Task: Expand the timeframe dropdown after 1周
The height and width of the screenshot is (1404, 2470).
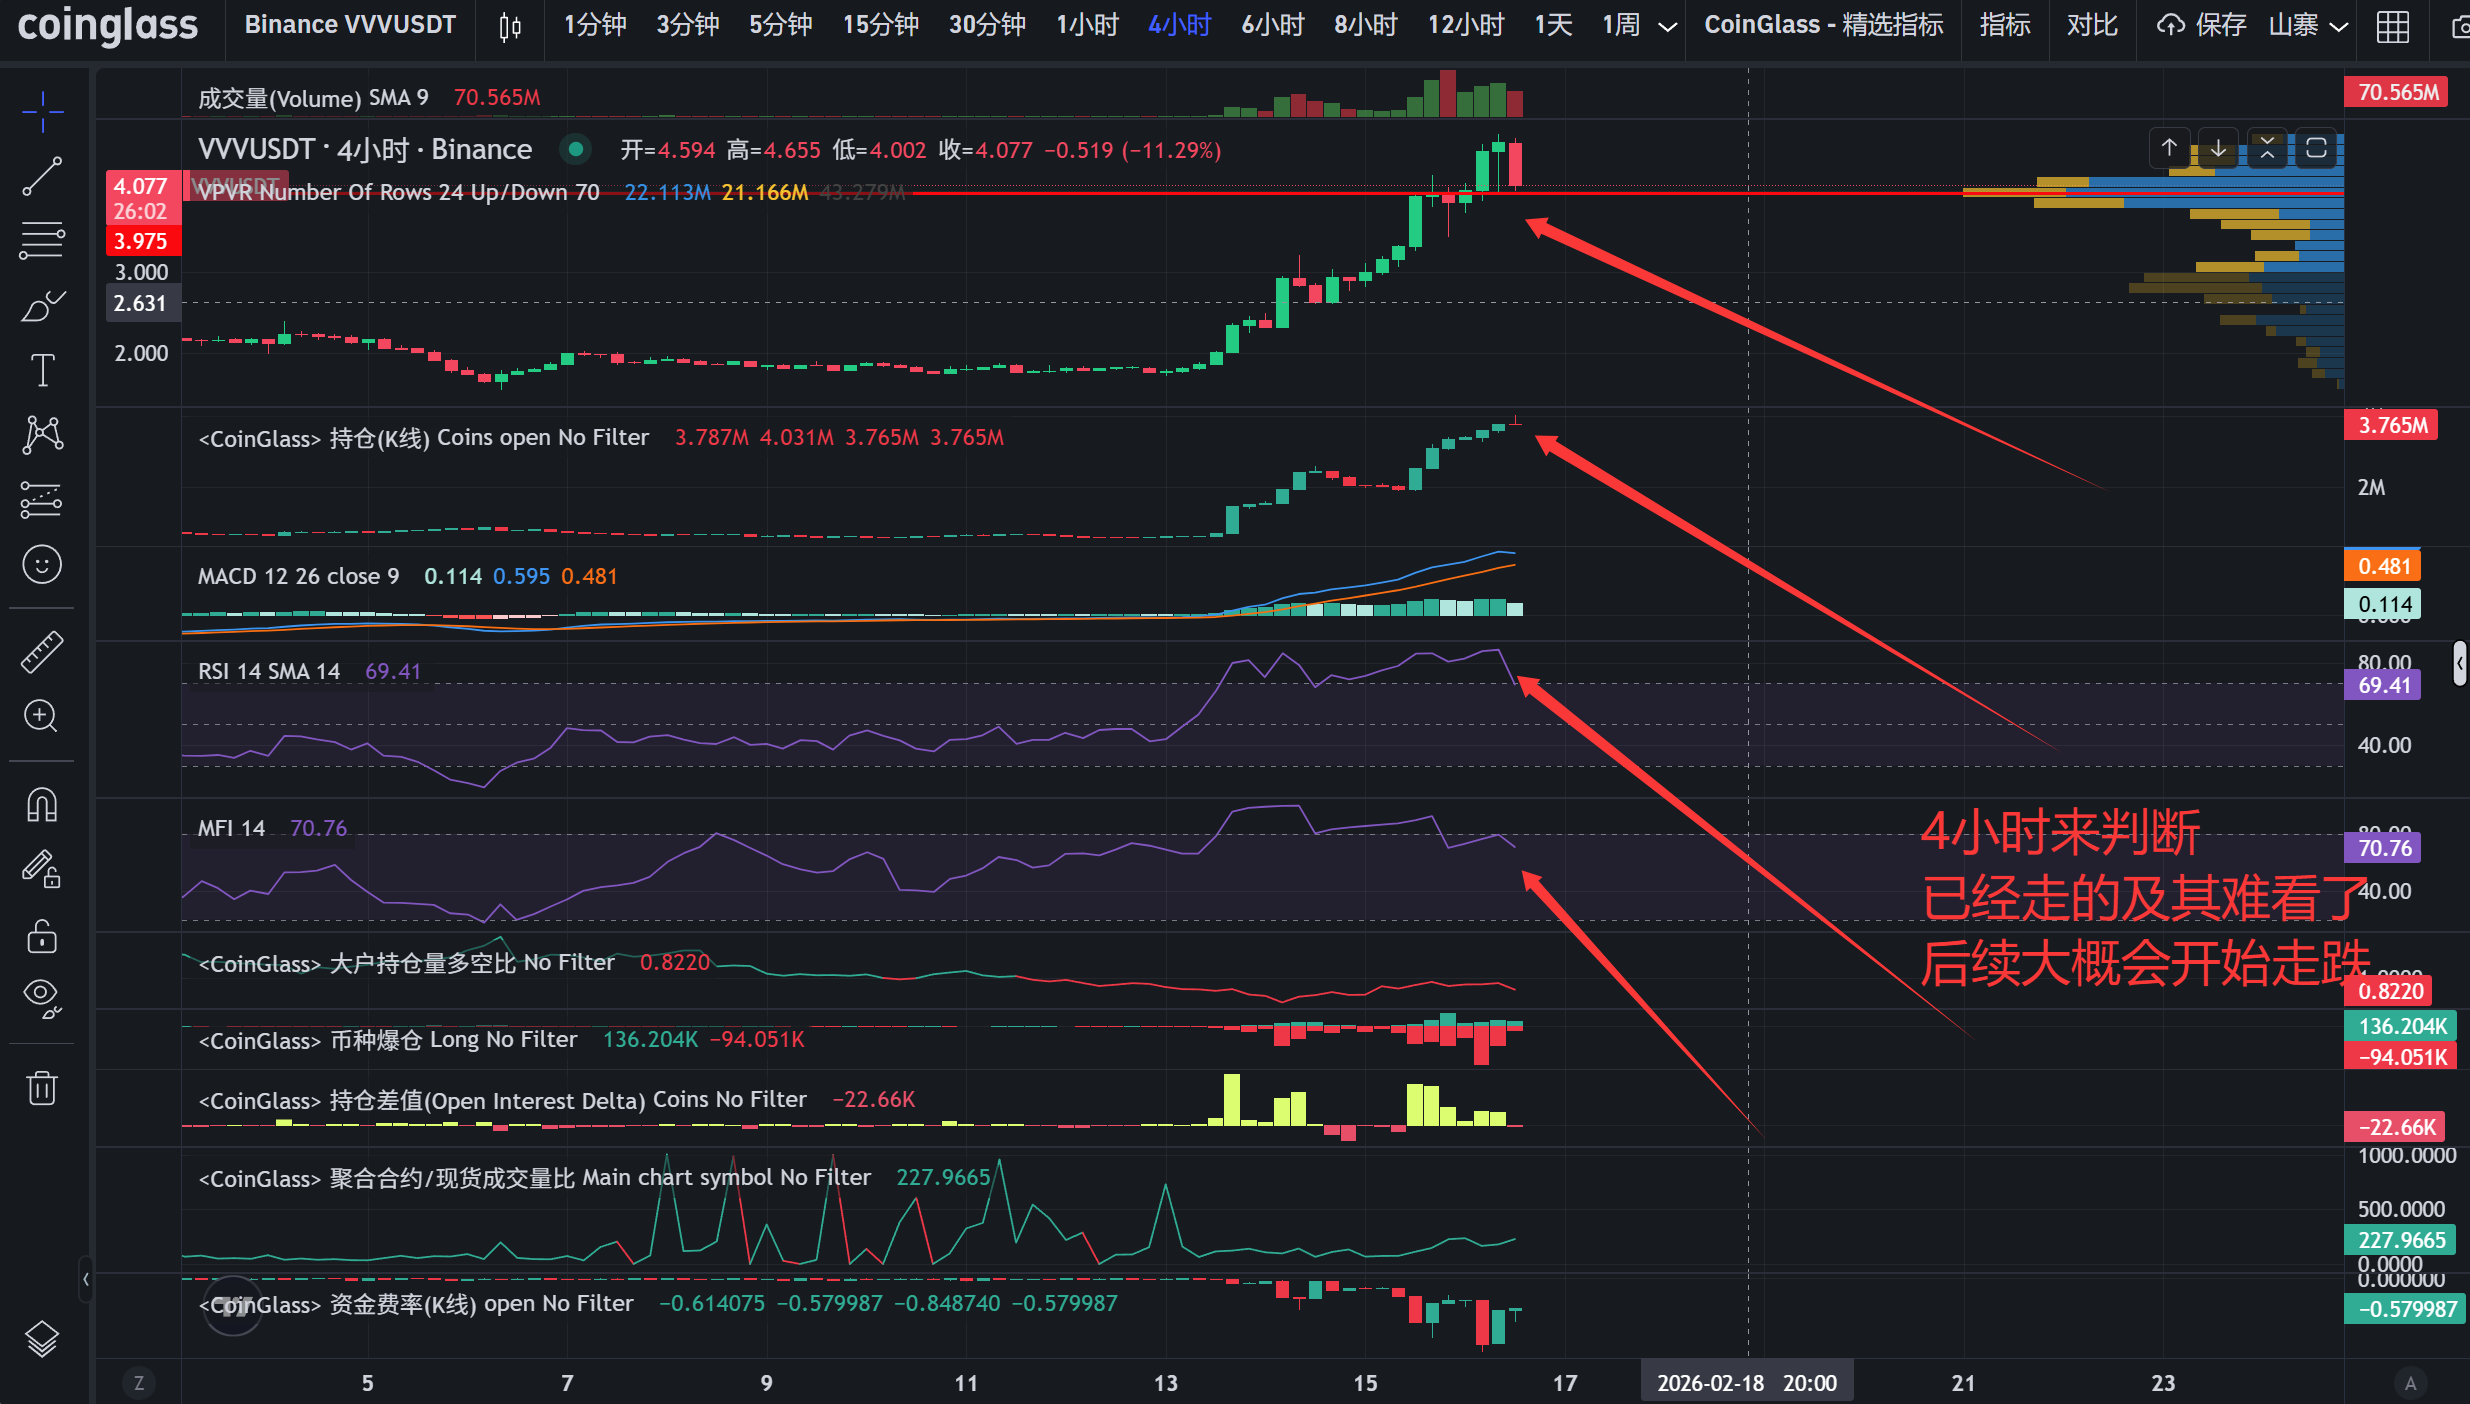Action: pyautogui.click(x=1667, y=26)
